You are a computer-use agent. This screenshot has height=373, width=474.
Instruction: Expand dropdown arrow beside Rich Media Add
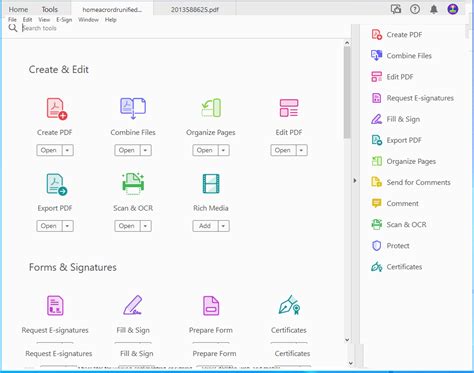coord(223,226)
